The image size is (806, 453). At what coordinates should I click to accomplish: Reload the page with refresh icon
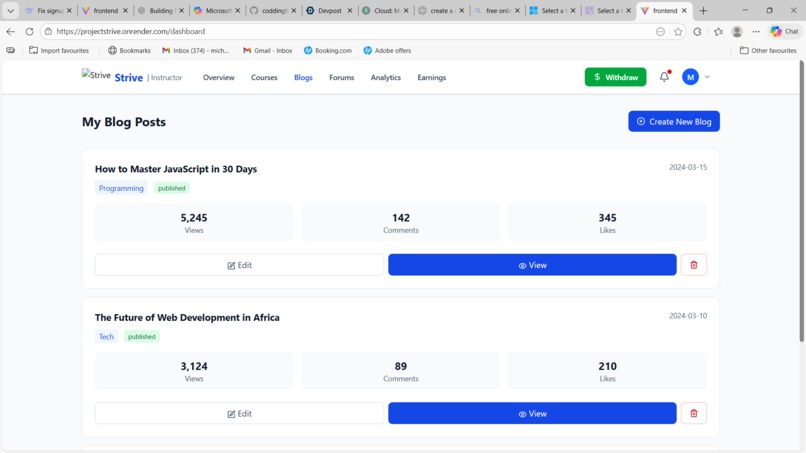pos(29,31)
